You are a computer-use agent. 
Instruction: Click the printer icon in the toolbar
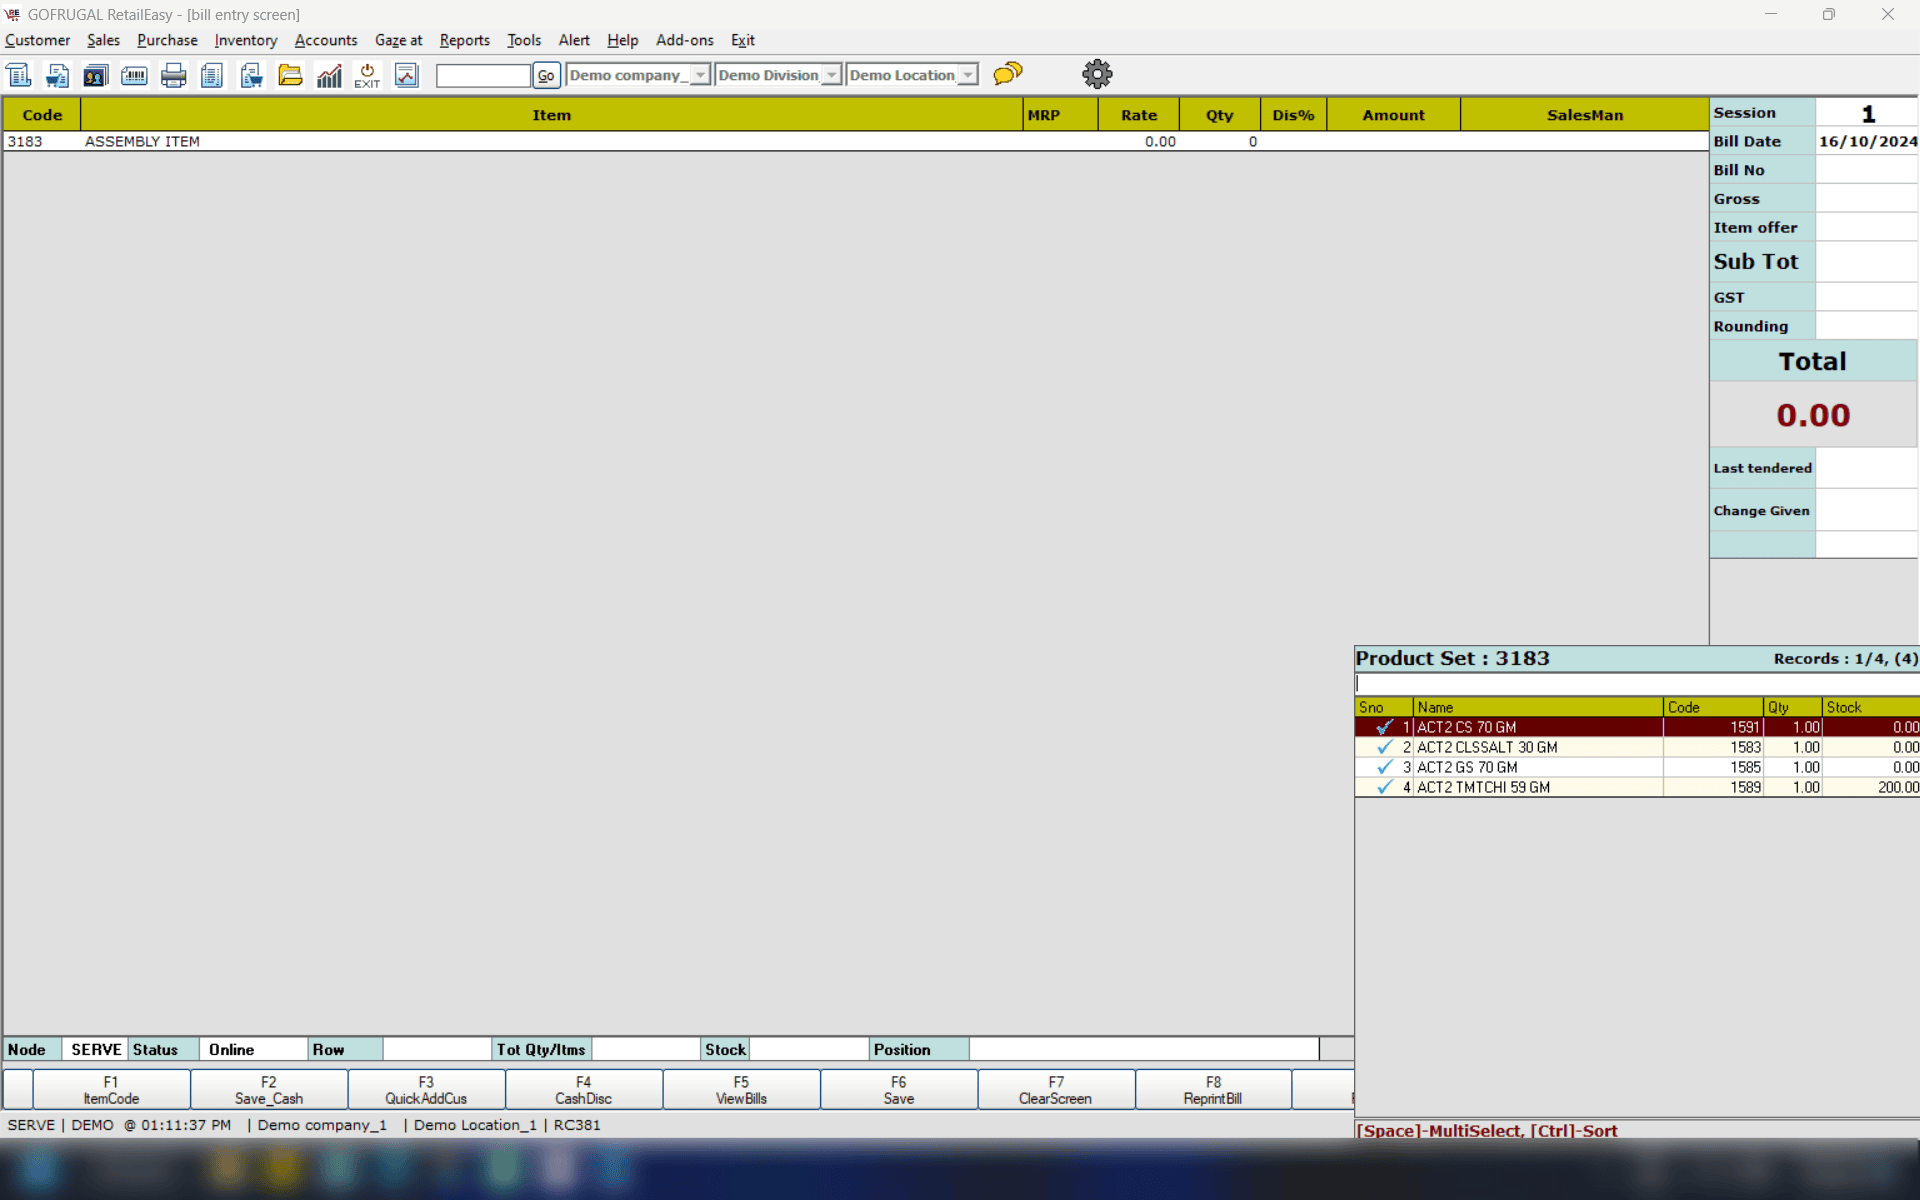(173, 75)
